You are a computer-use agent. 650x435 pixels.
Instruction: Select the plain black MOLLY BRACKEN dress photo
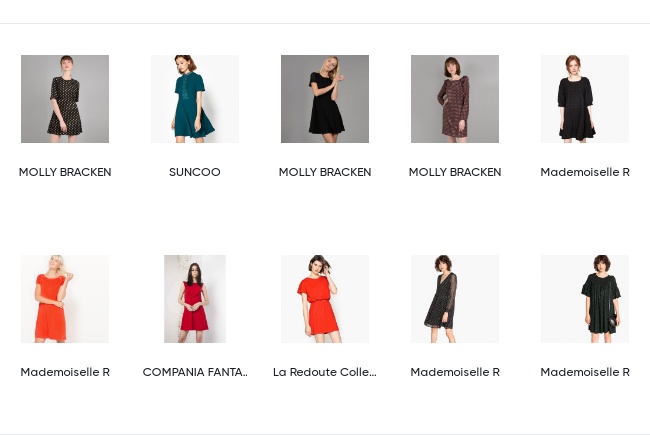[325, 99]
